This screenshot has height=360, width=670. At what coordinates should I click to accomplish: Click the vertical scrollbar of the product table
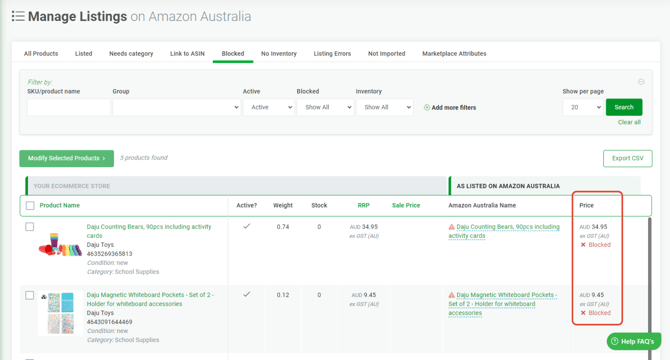point(650,286)
